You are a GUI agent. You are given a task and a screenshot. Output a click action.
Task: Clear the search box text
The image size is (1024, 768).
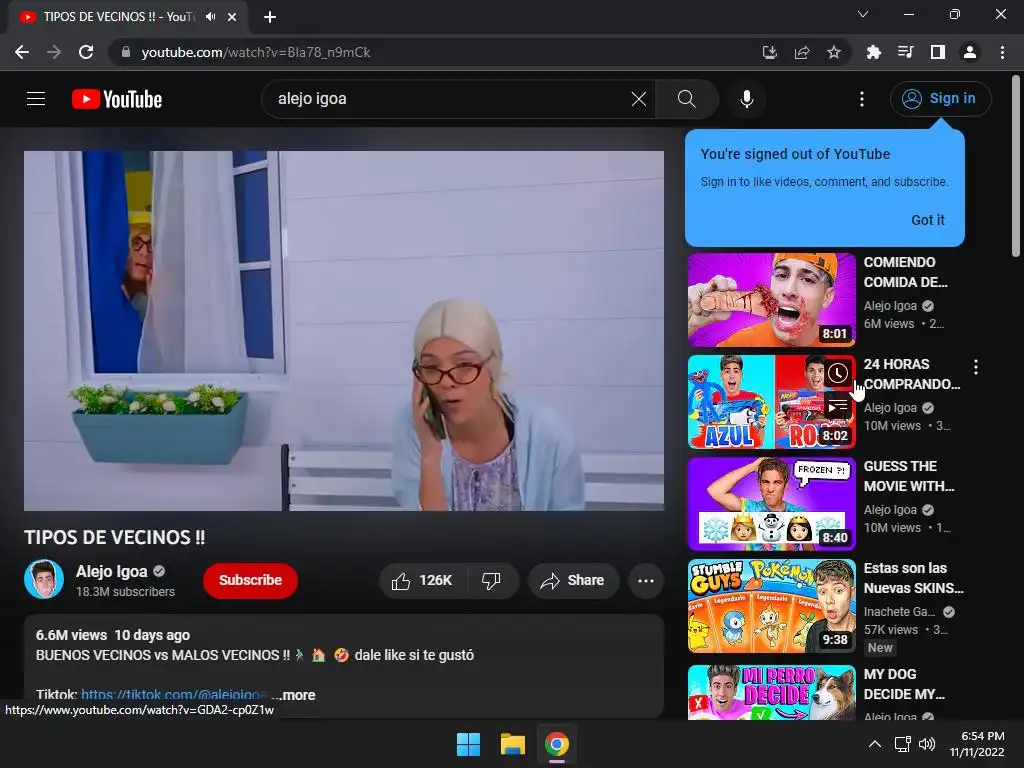(639, 99)
